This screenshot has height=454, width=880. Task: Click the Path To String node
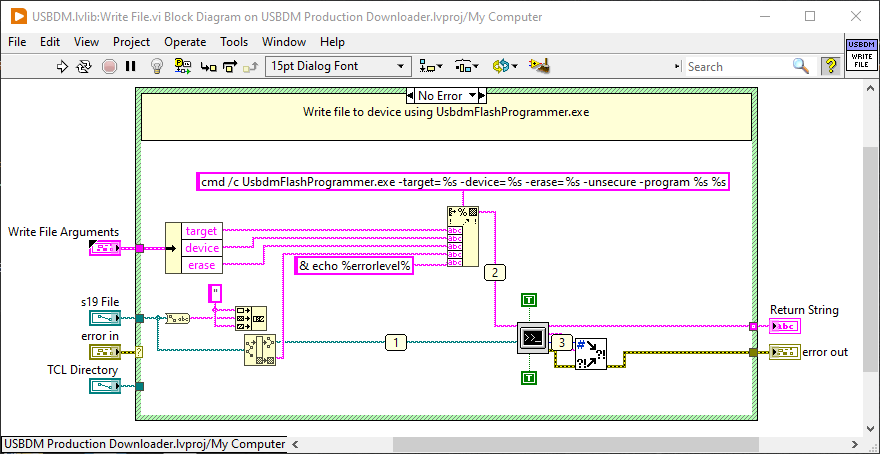coord(177,318)
